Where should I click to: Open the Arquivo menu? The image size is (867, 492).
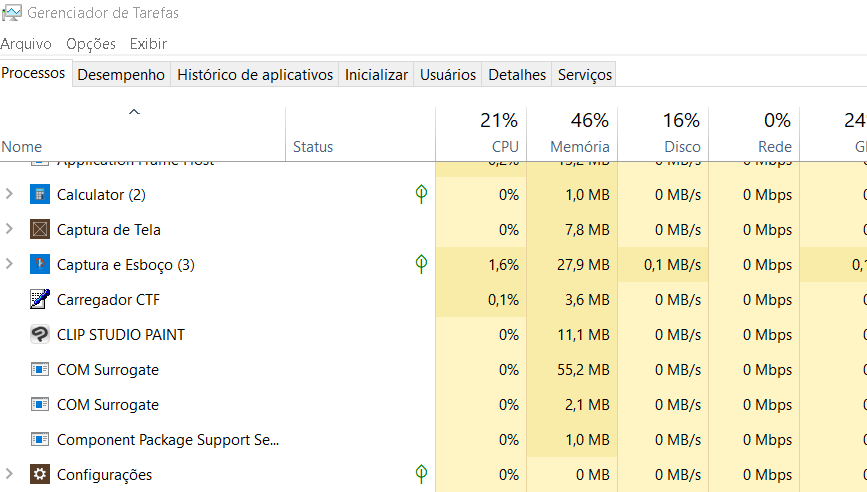pyautogui.click(x=26, y=44)
